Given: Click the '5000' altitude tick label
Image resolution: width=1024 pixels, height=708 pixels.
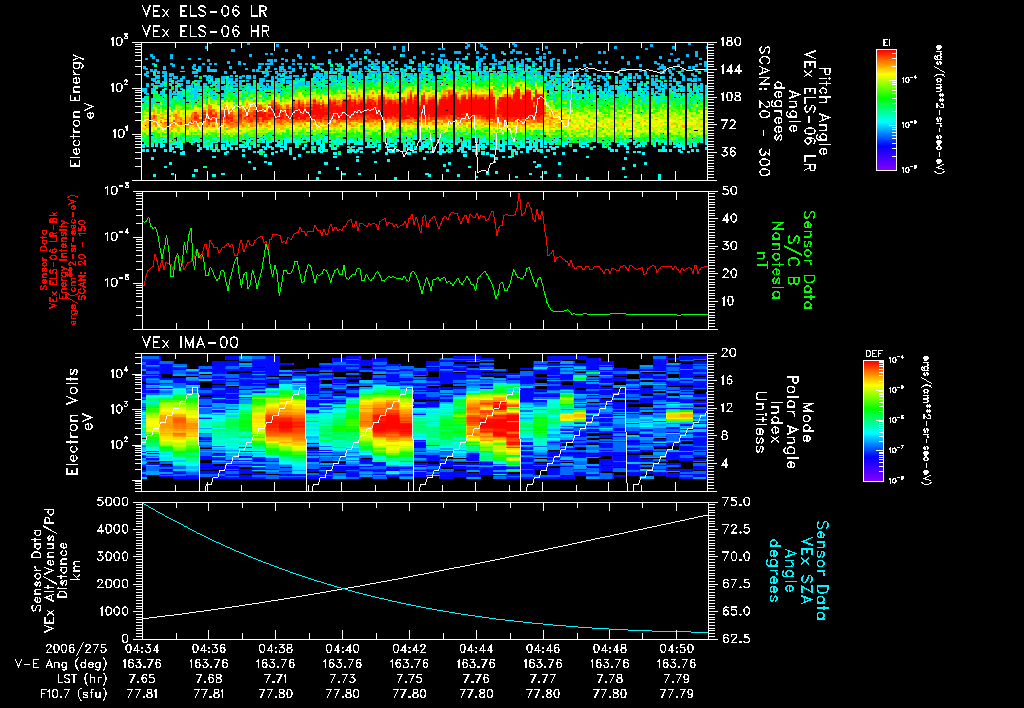Looking at the screenshot, I should point(111,502).
